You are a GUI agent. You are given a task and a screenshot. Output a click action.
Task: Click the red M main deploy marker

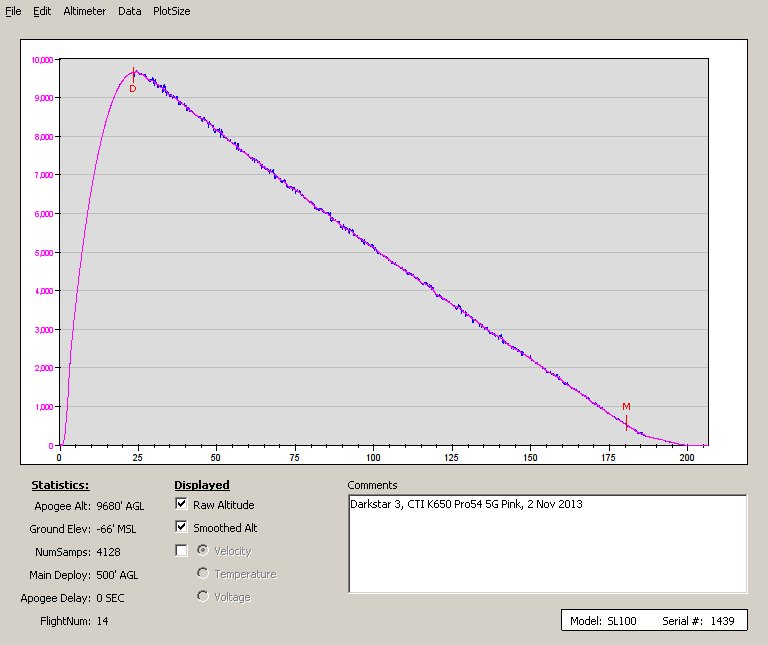coord(626,406)
